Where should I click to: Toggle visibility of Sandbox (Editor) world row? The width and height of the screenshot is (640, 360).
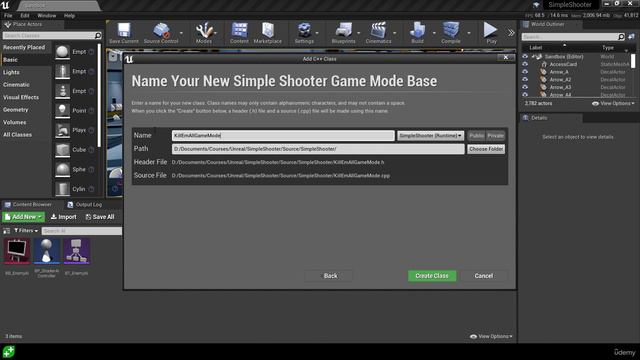(x=525, y=56)
